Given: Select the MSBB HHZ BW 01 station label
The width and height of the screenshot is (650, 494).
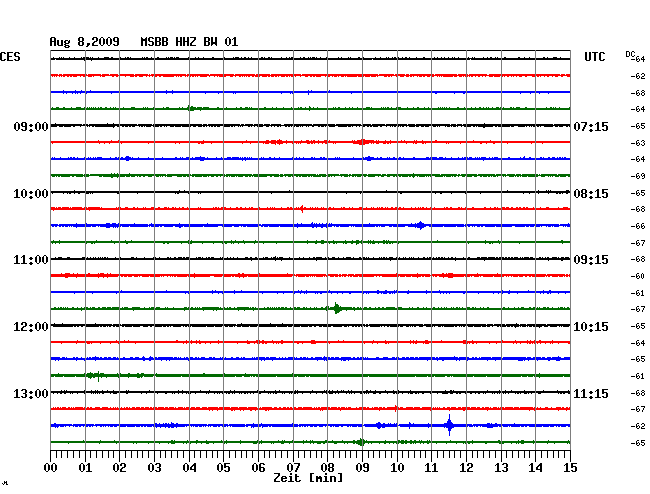Looking at the screenshot, I should point(189,42).
